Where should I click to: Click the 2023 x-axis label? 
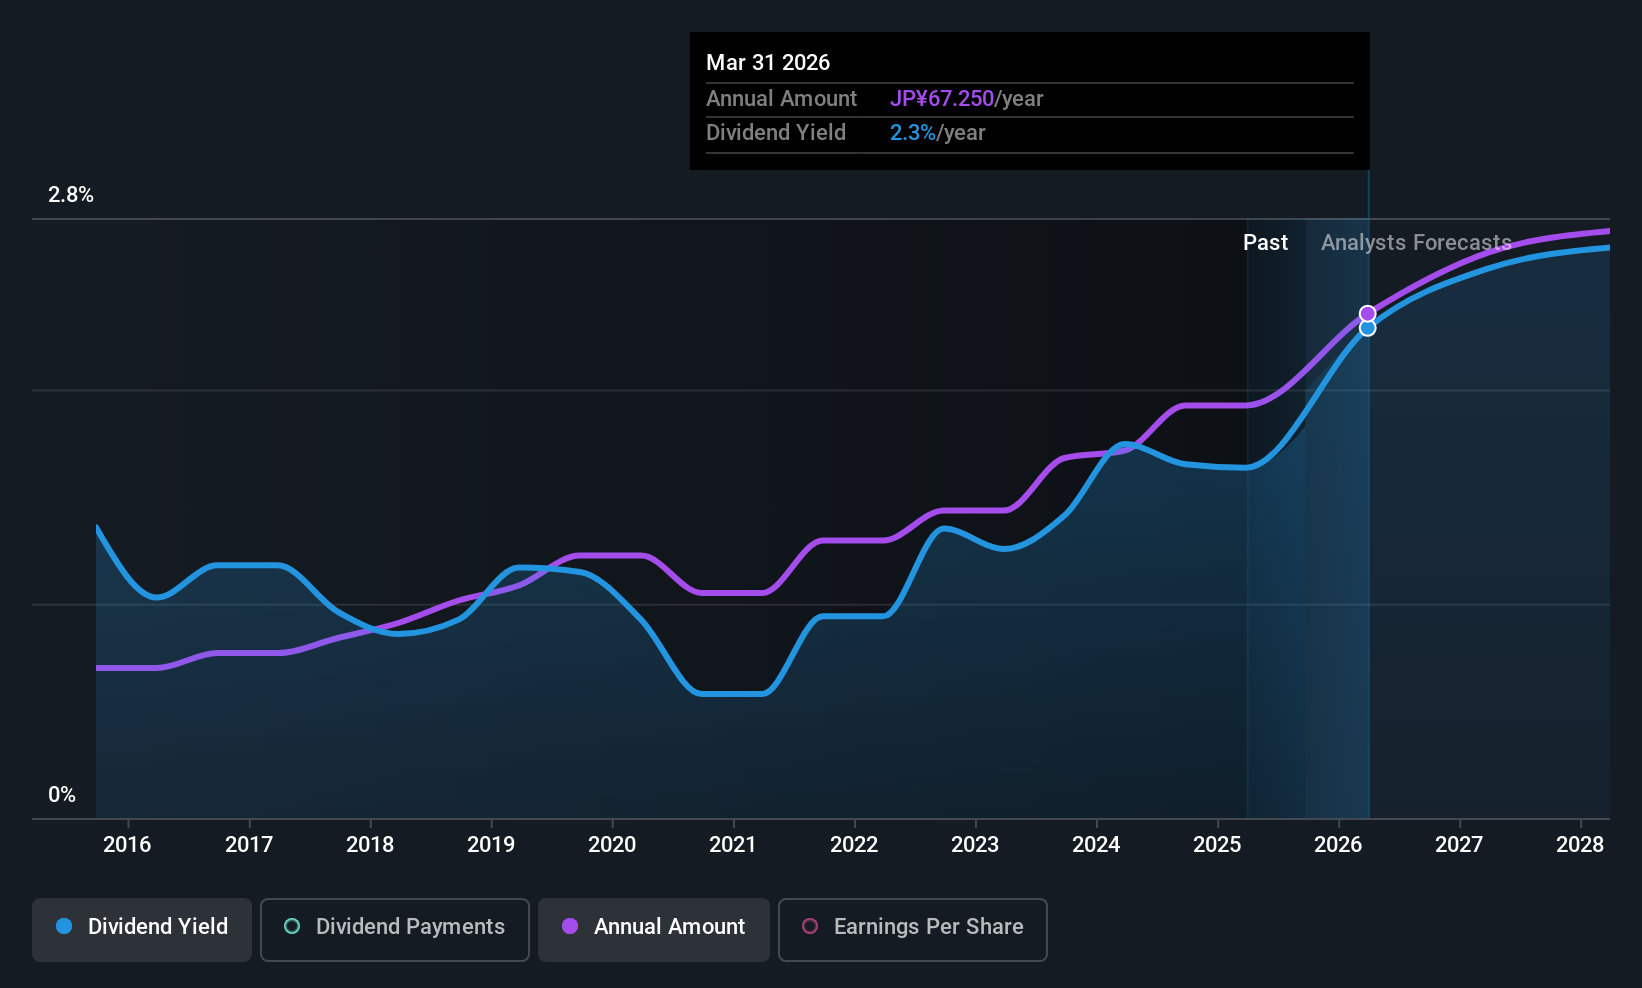pyautogui.click(x=975, y=845)
